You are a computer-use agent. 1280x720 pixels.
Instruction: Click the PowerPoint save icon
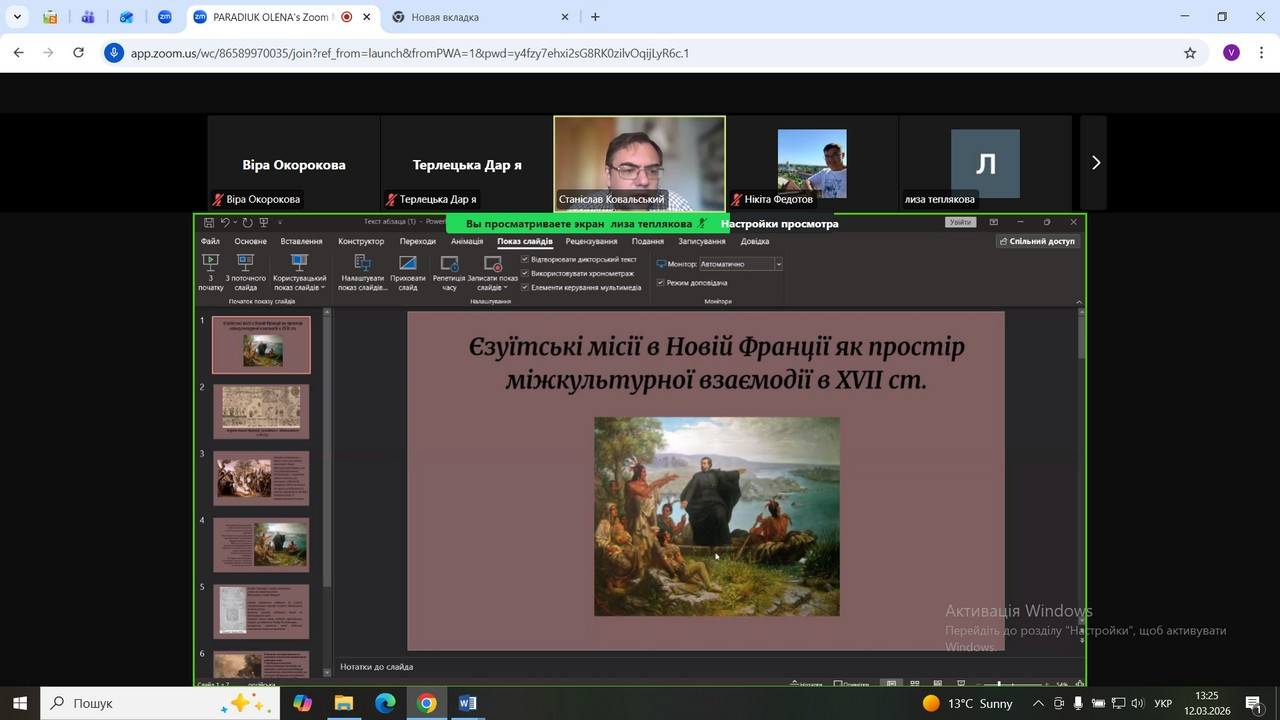(209, 222)
